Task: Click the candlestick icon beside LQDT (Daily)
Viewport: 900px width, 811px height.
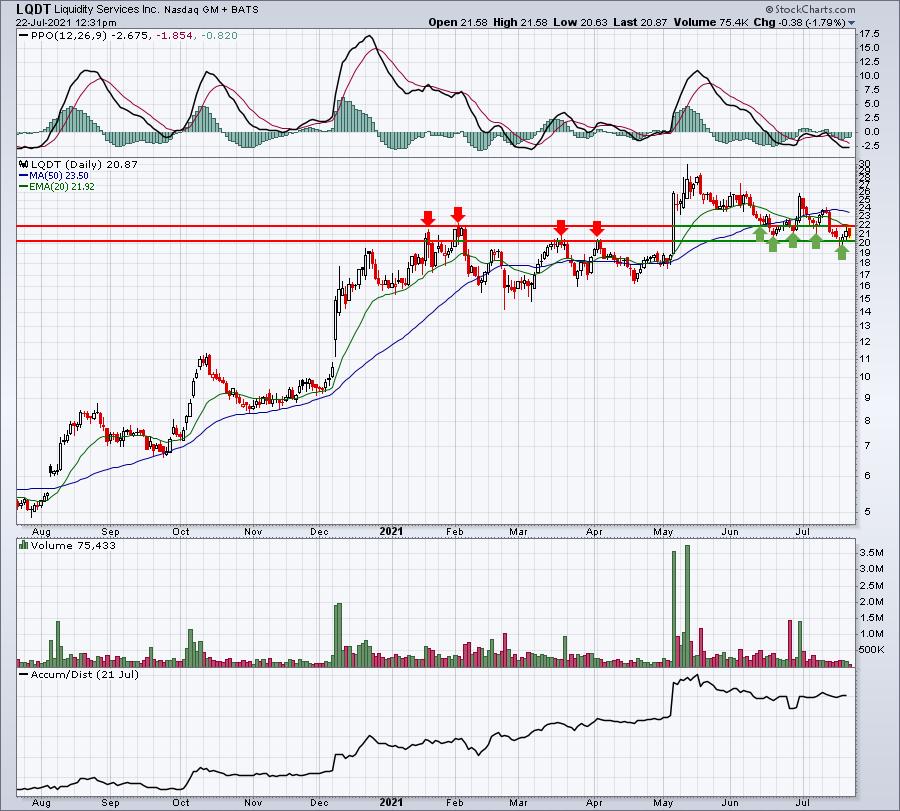Action: pyautogui.click(x=24, y=164)
